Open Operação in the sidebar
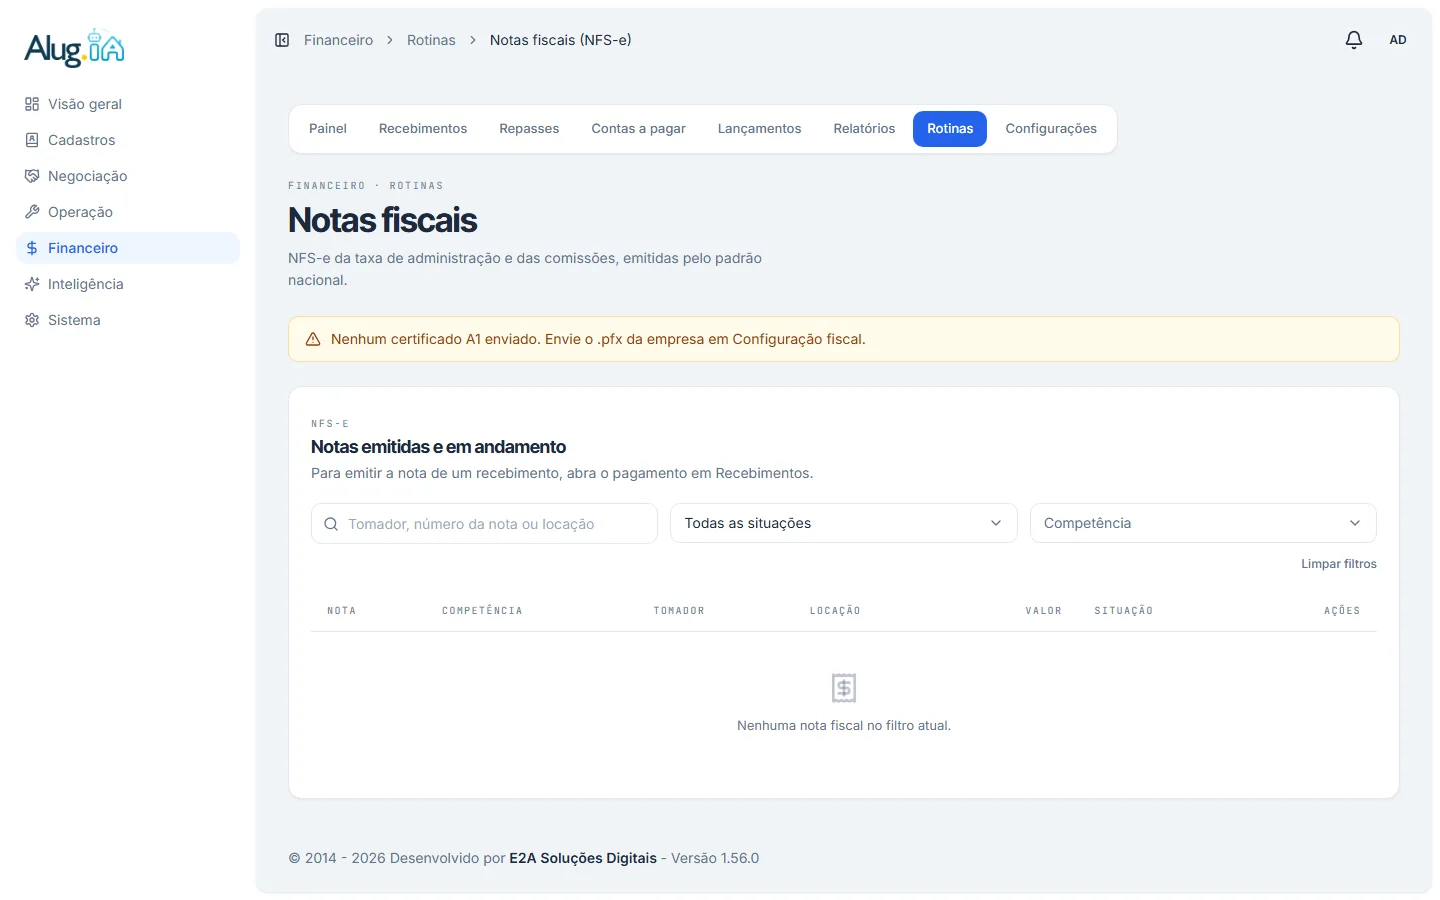1440x900 pixels. tap(128, 212)
